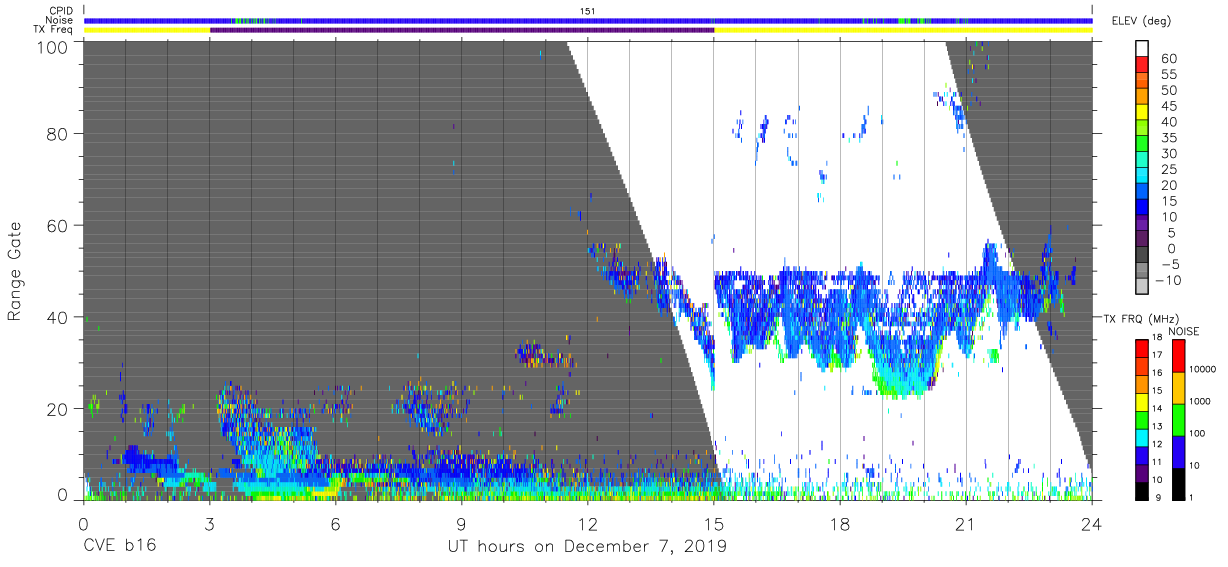
Task: Click the 'Range Gate' y-axis title
Action: [15, 271]
